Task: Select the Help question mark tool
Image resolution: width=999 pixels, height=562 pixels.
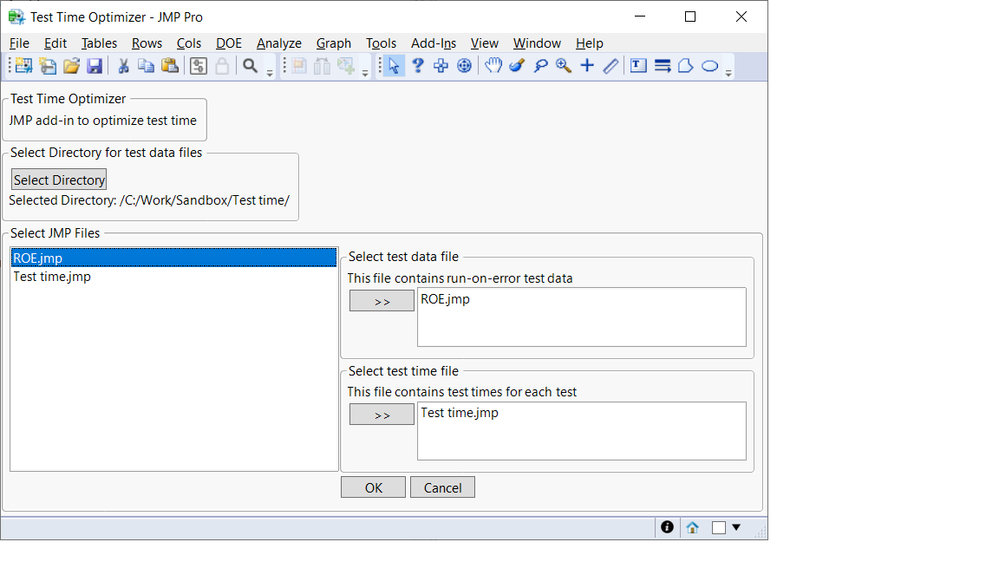Action: click(417, 66)
